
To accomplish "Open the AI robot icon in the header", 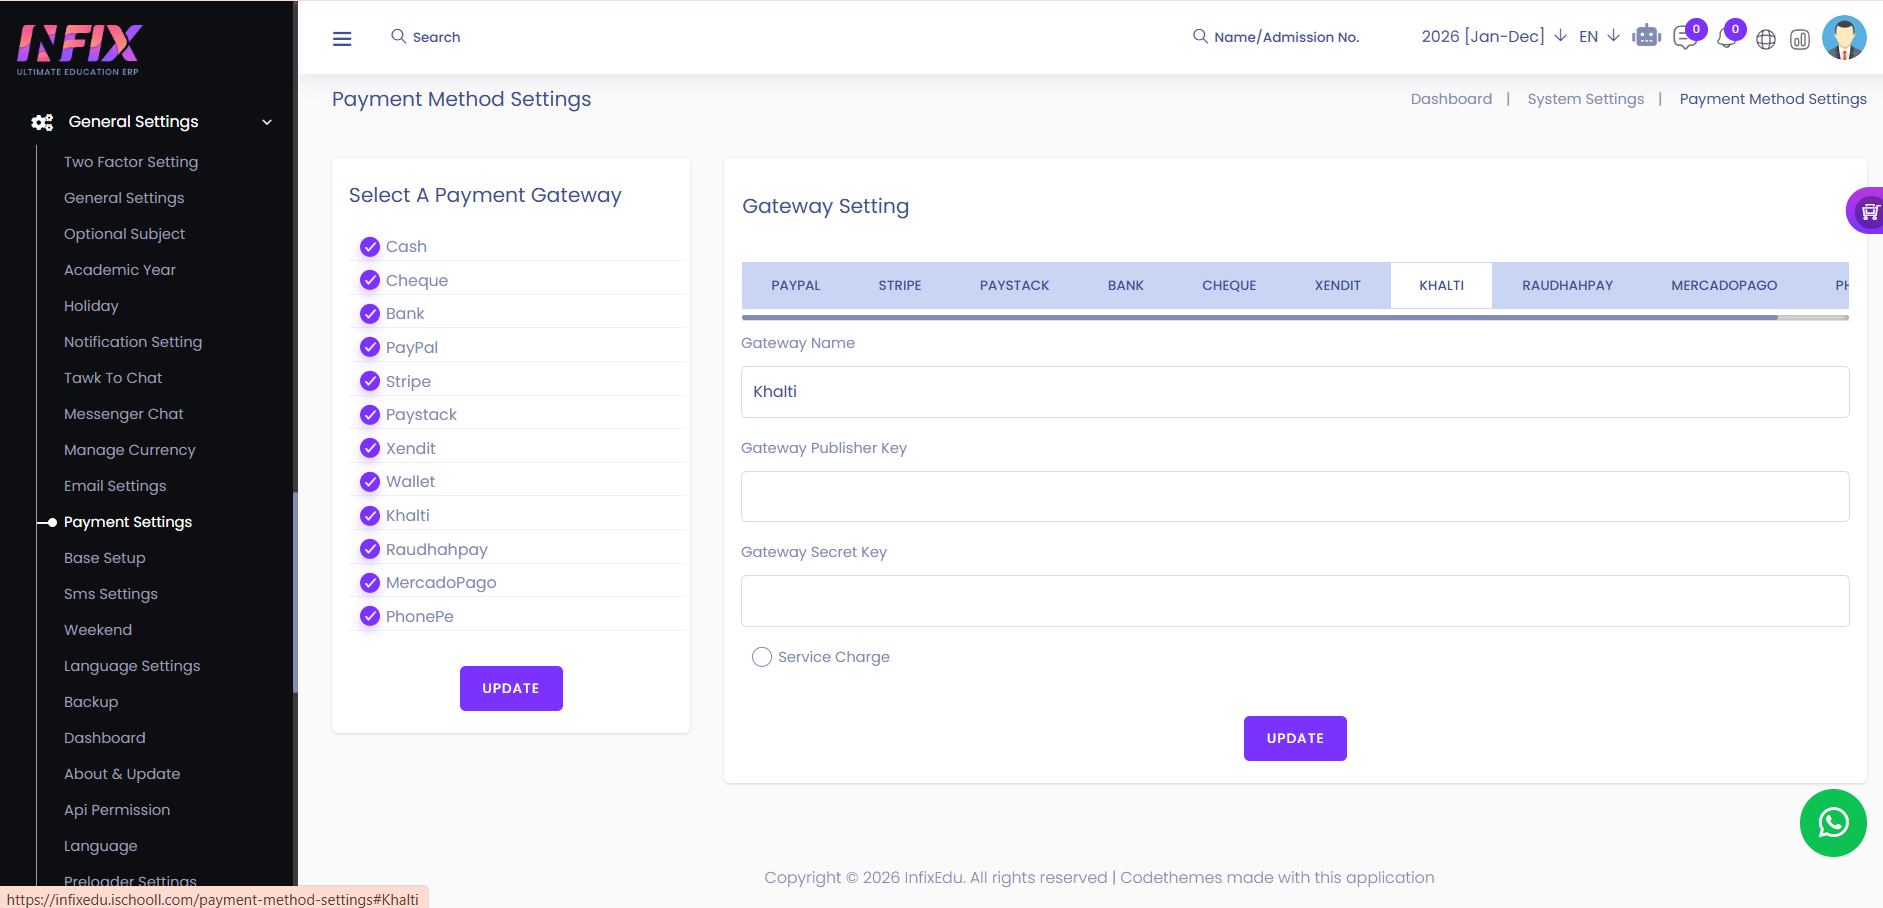I will pos(1646,37).
